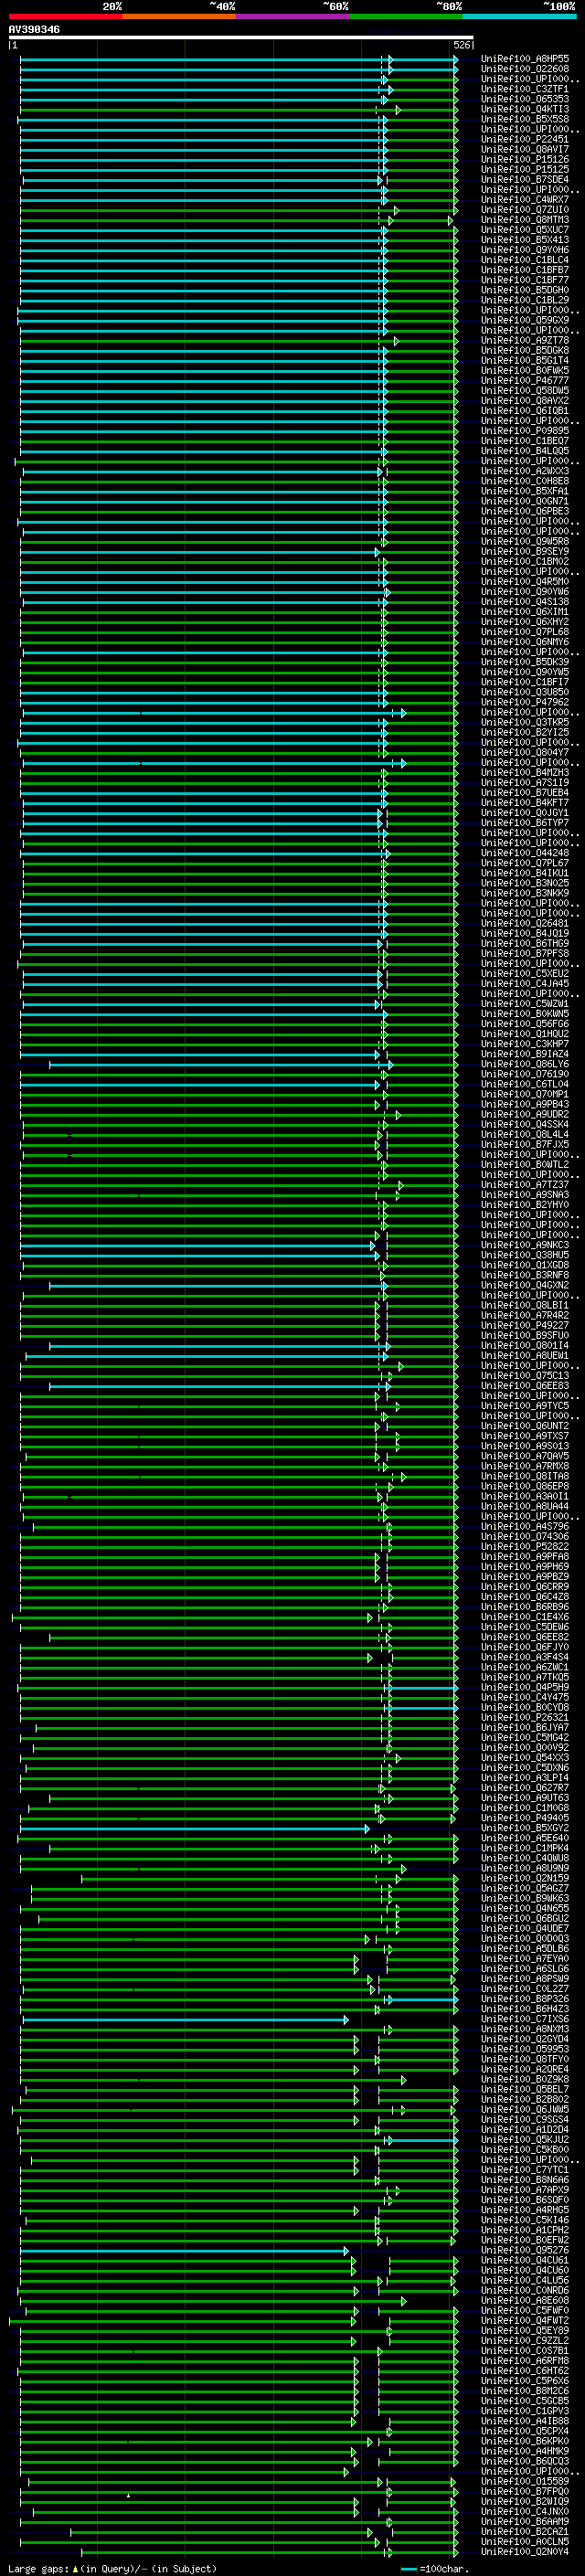
Task: Select hit UniRef100_P46777
Action: click(525, 381)
